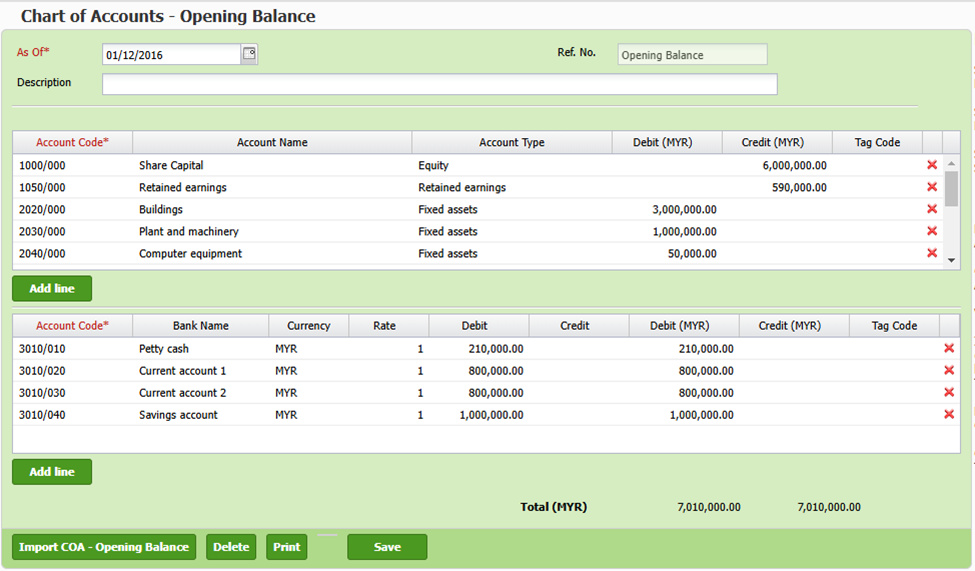
Task: Click the Share Capital account name
Action: (171, 165)
